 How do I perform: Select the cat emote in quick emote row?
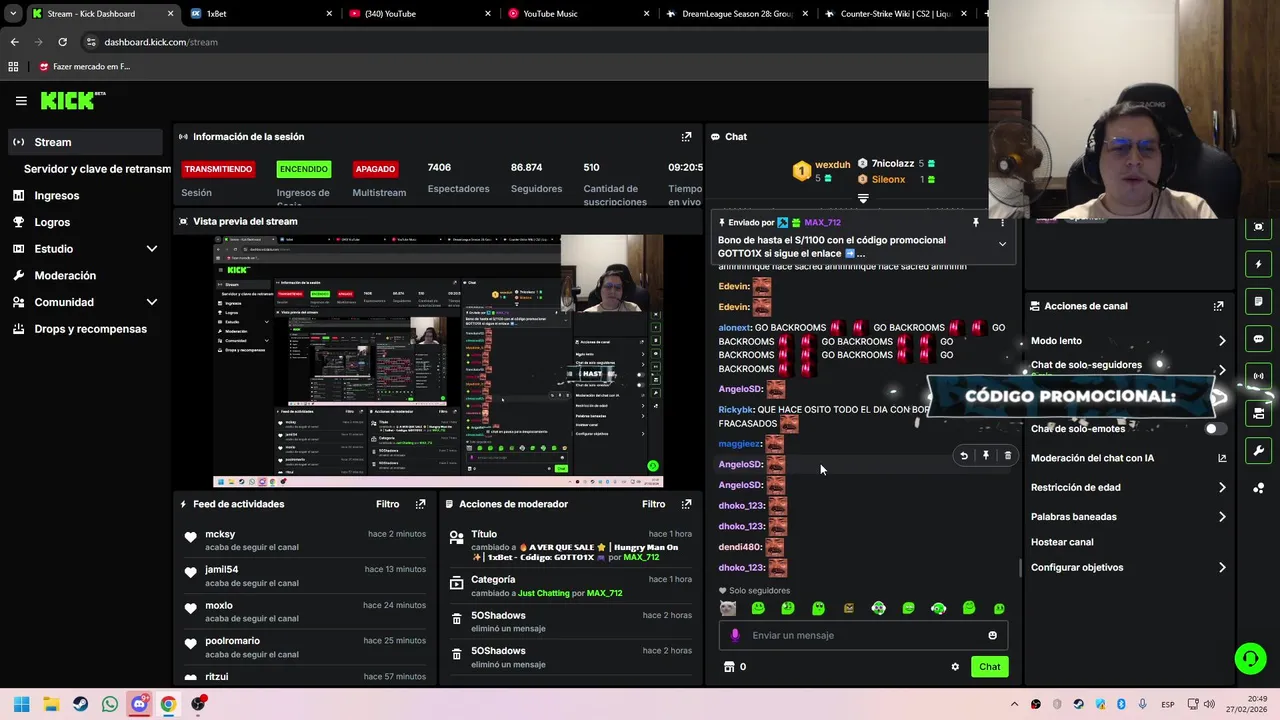click(x=728, y=608)
